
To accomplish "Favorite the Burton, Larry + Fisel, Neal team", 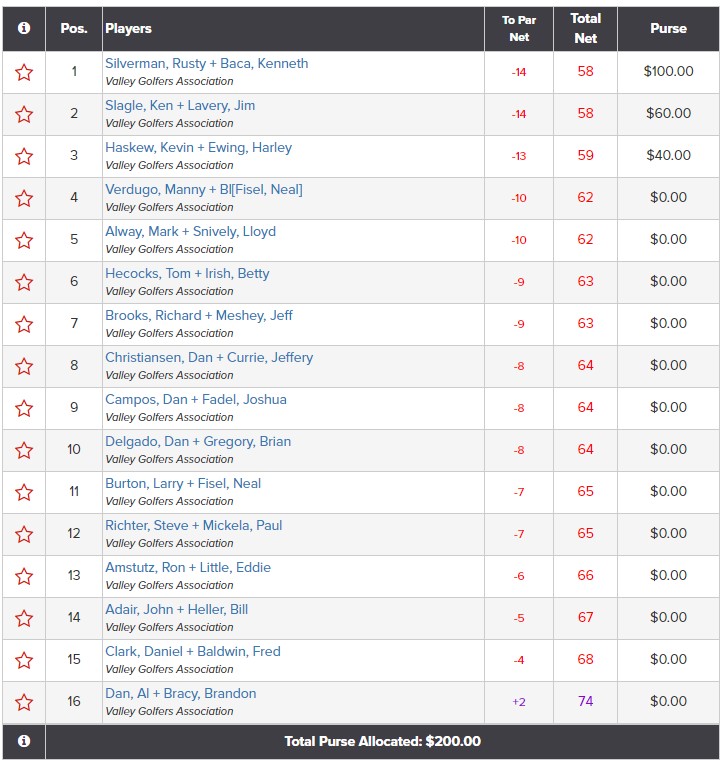I will click(24, 493).
